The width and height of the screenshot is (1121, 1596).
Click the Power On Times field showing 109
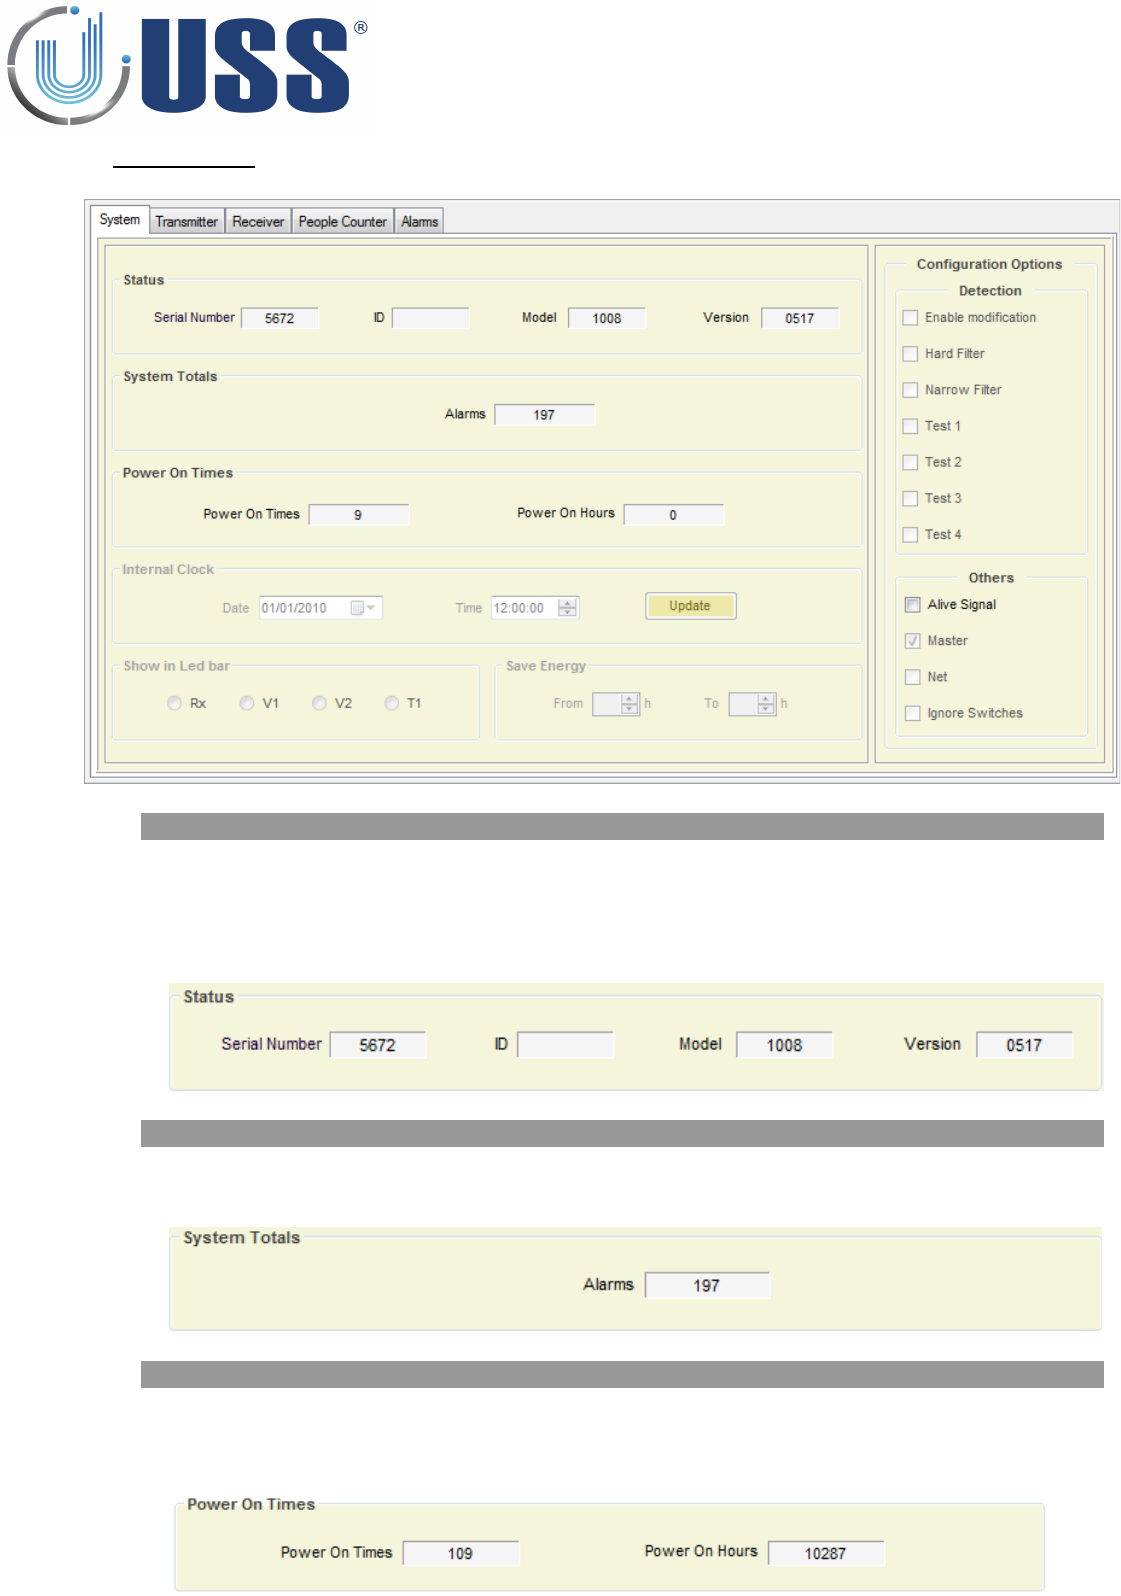tap(461, 1553)
